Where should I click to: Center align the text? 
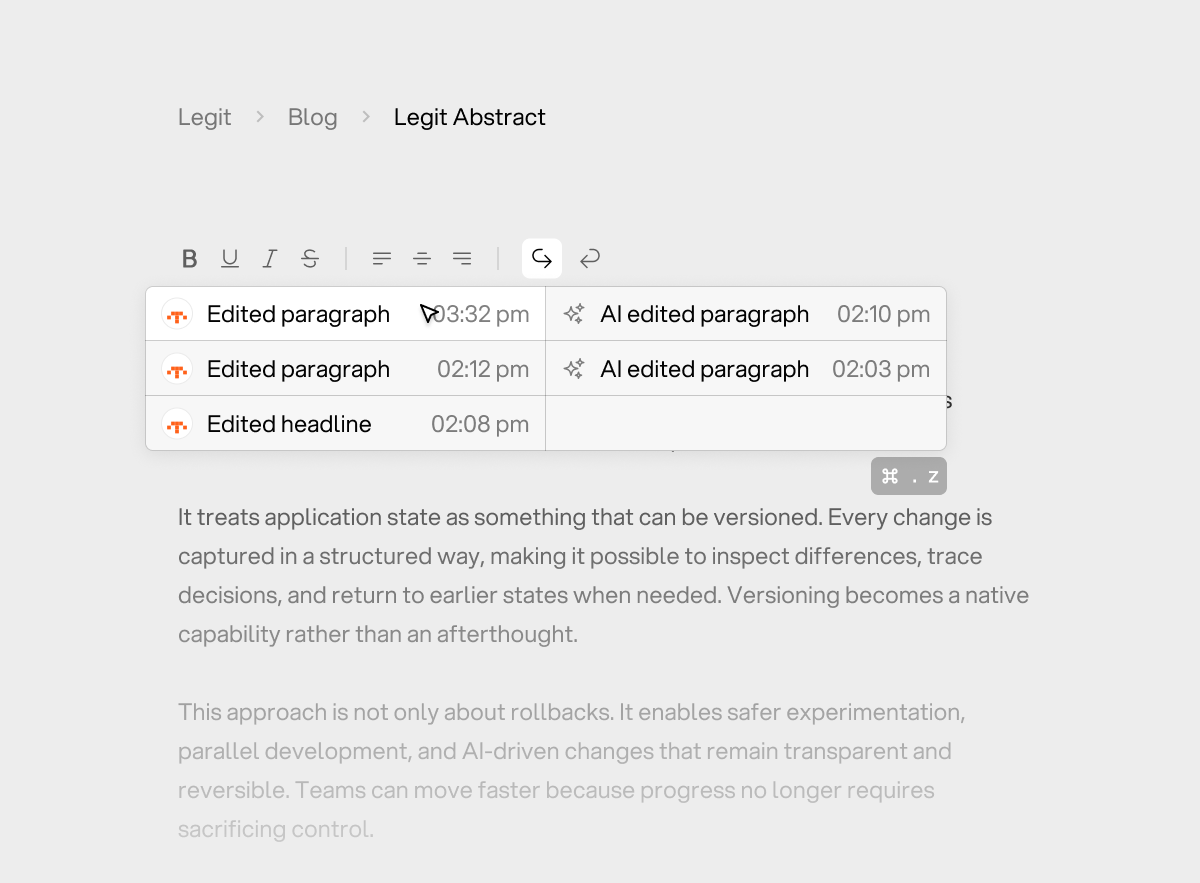pyautogui.click(x=422, y=259)
